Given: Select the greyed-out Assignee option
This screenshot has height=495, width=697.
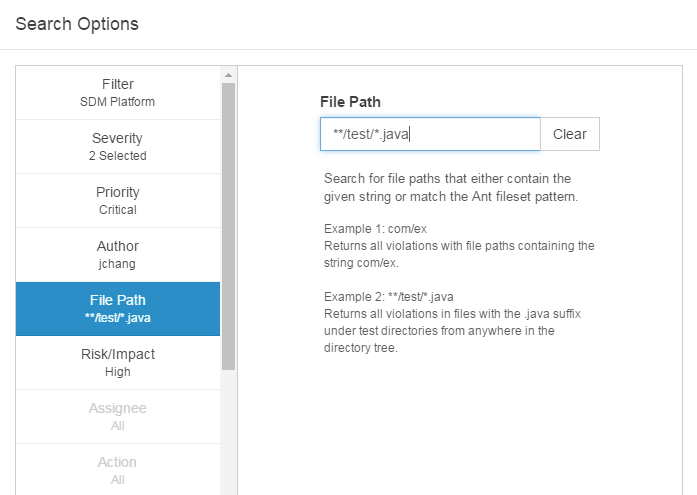Looking at the screenshot, I should tap(118, 417).
